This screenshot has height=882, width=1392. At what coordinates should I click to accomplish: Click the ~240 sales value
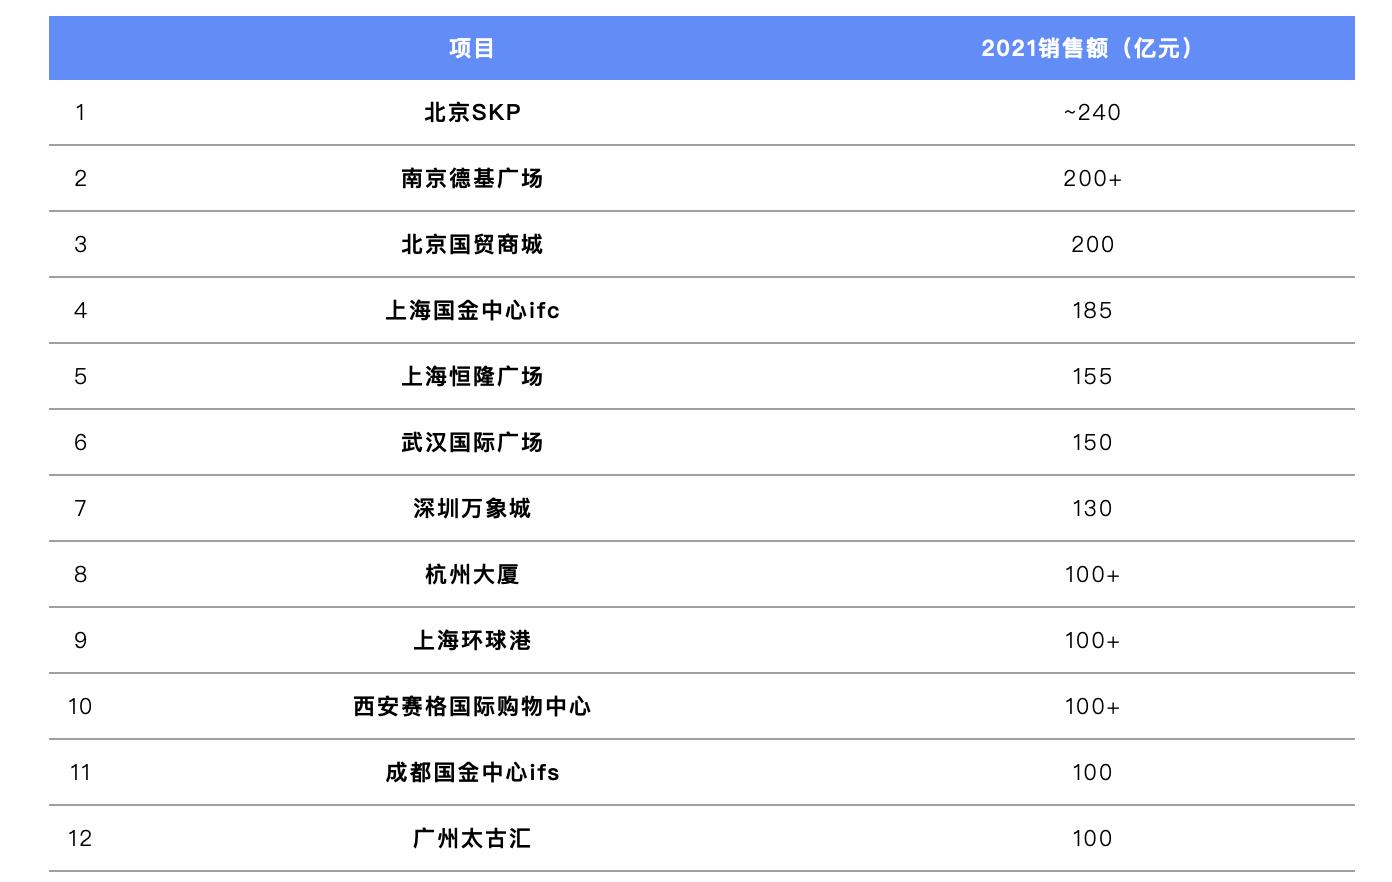point(1091,112)
